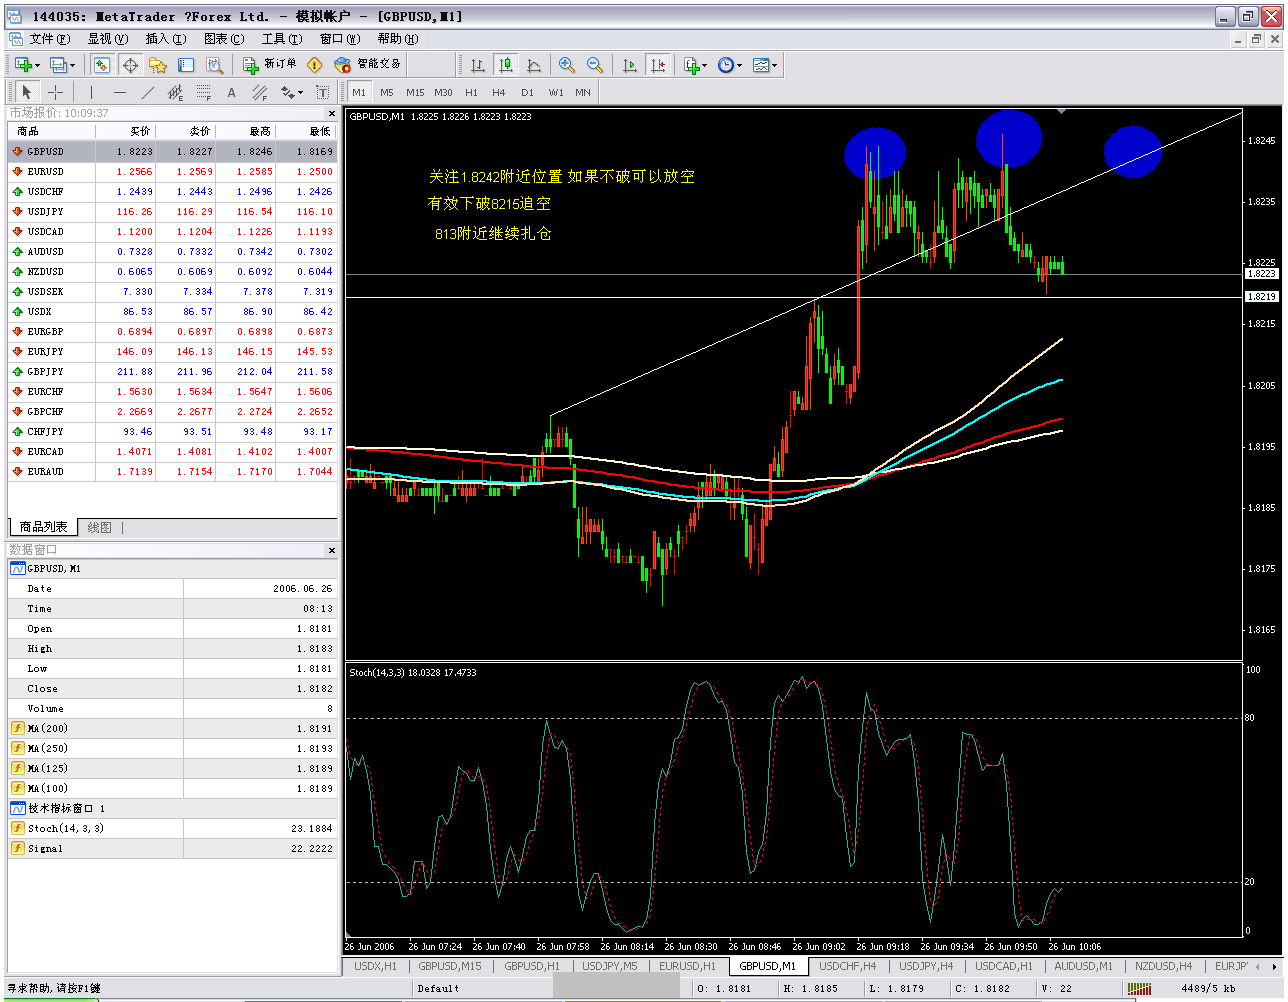Switch to the AUDUSD,M1 chart tab
This screenshot has width=1288, height=1002.
1083,966
